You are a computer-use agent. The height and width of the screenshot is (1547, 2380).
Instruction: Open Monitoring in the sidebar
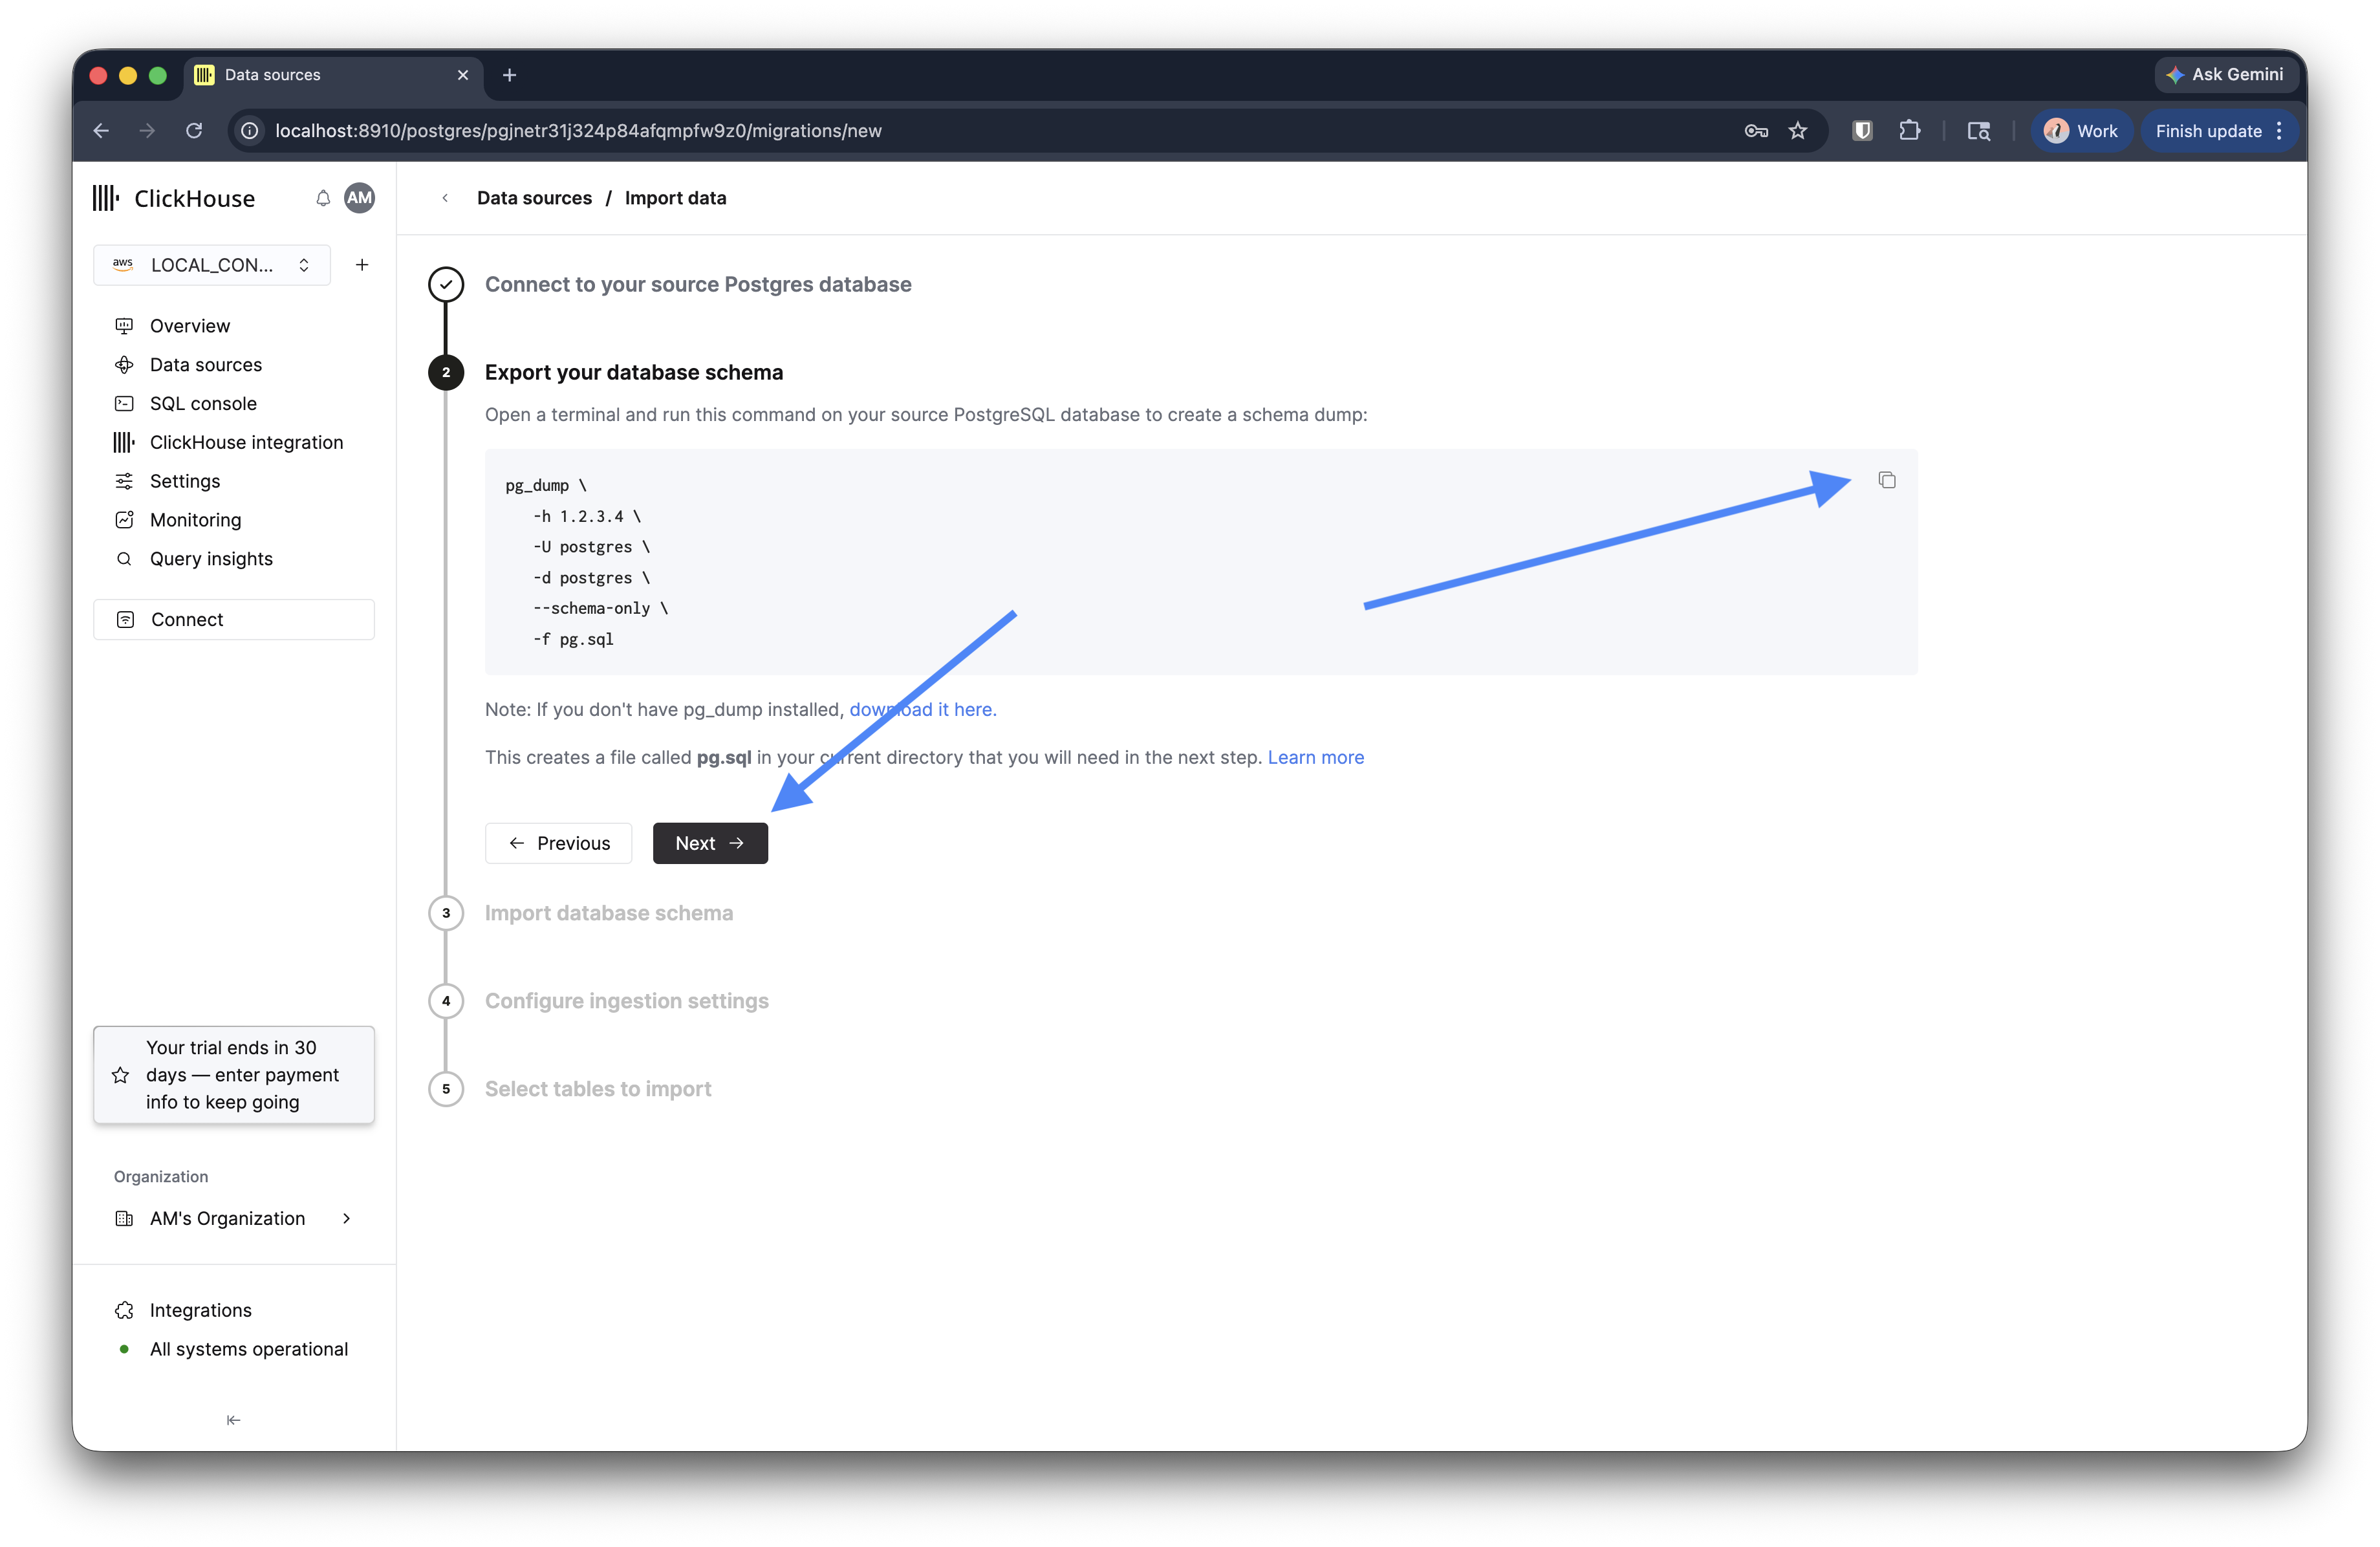coord(195,520)
